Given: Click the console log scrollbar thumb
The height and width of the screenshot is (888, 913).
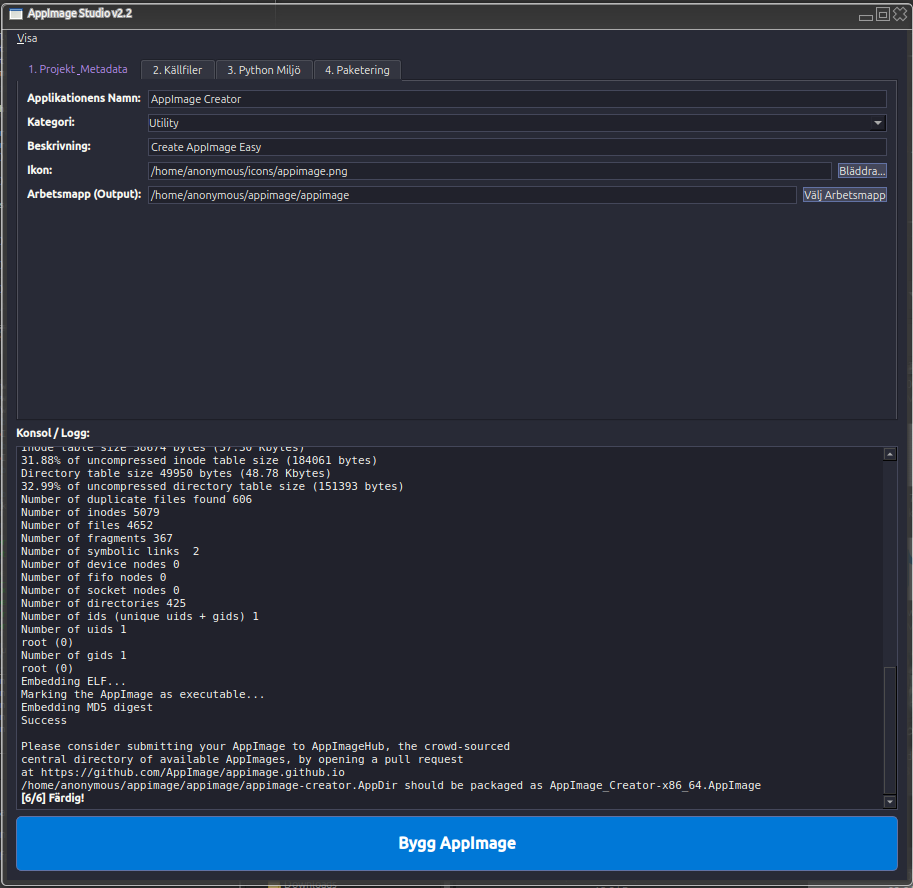Looking at the screenshot, I should pyautogui.click(x=889, y=730).
